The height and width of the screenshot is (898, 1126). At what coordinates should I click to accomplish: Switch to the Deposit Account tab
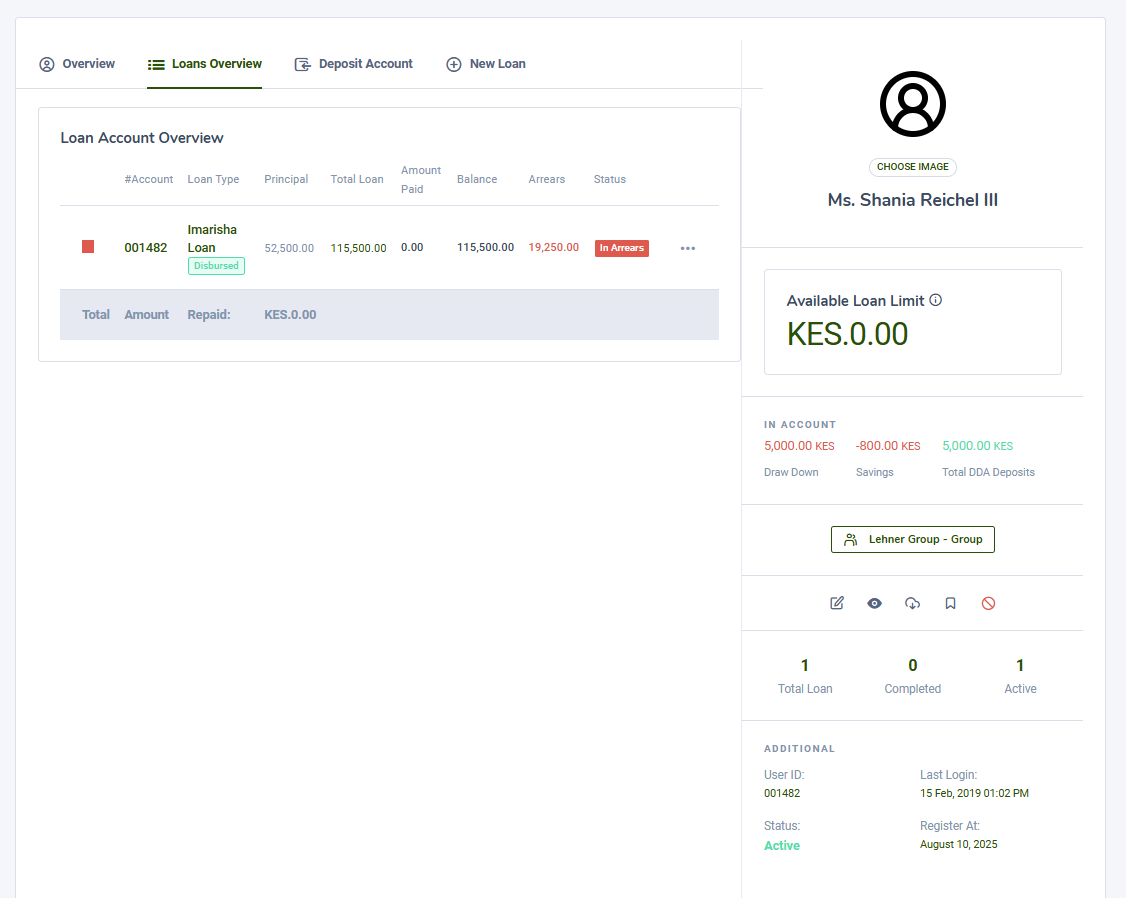[353, 63]
